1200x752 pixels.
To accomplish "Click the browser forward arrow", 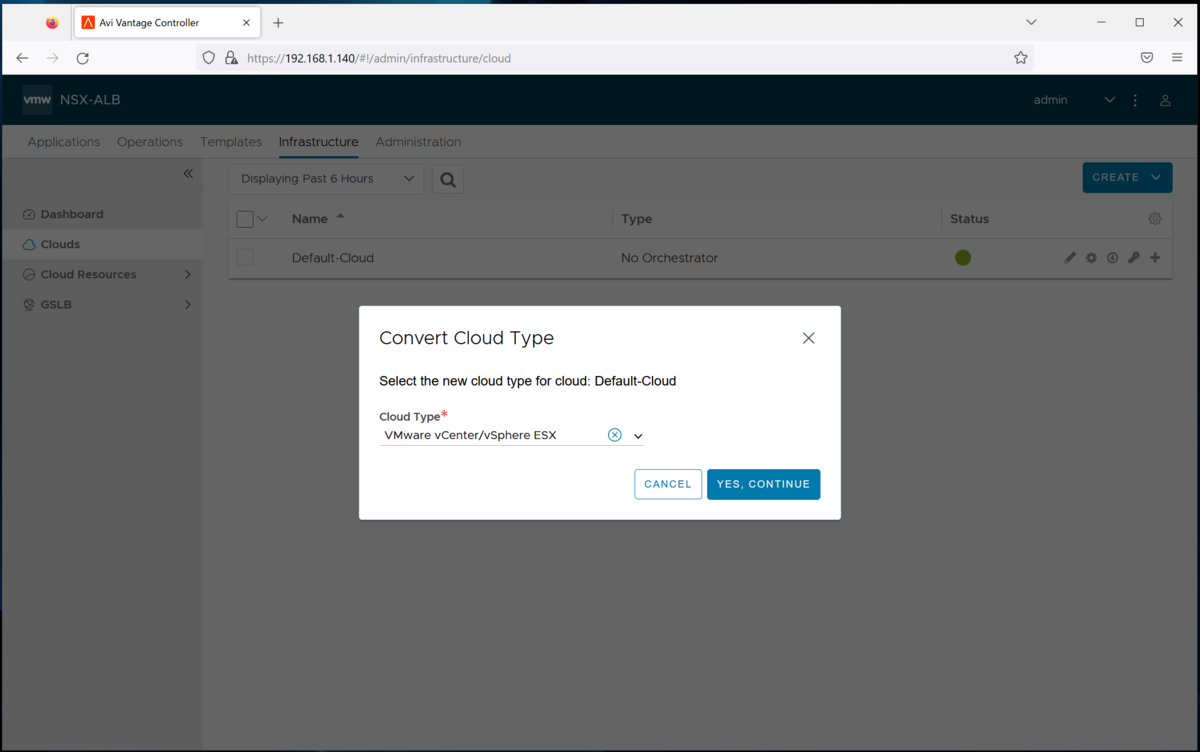I will click(52, 58).
